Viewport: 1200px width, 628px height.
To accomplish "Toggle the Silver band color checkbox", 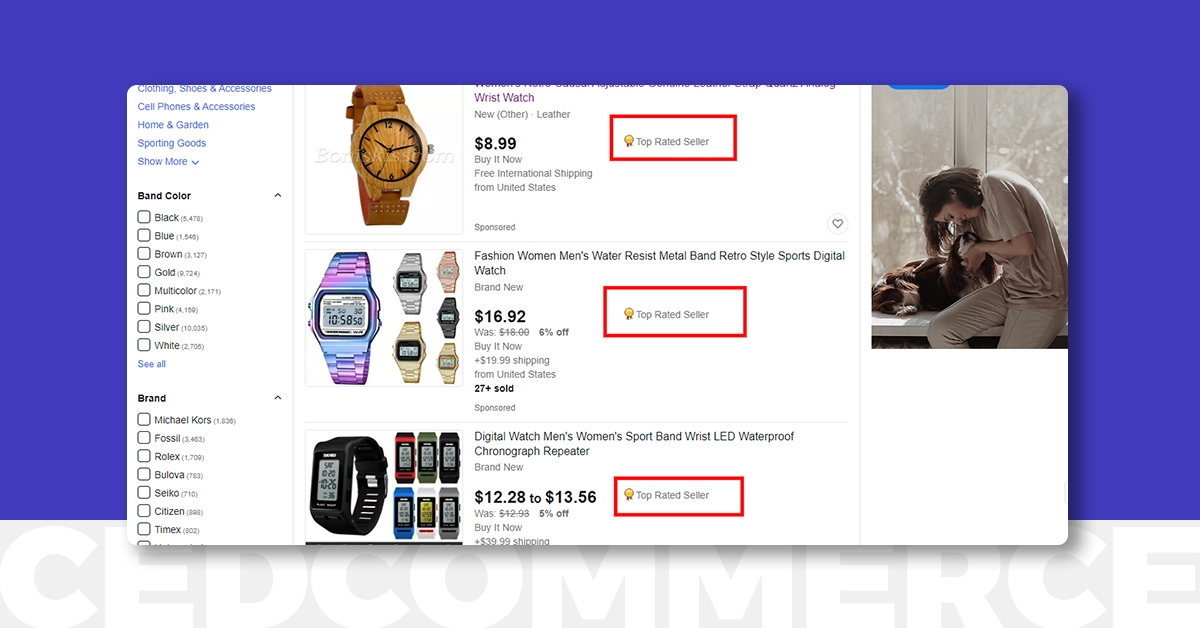I will pyautogui.click(x=144, y=327).
